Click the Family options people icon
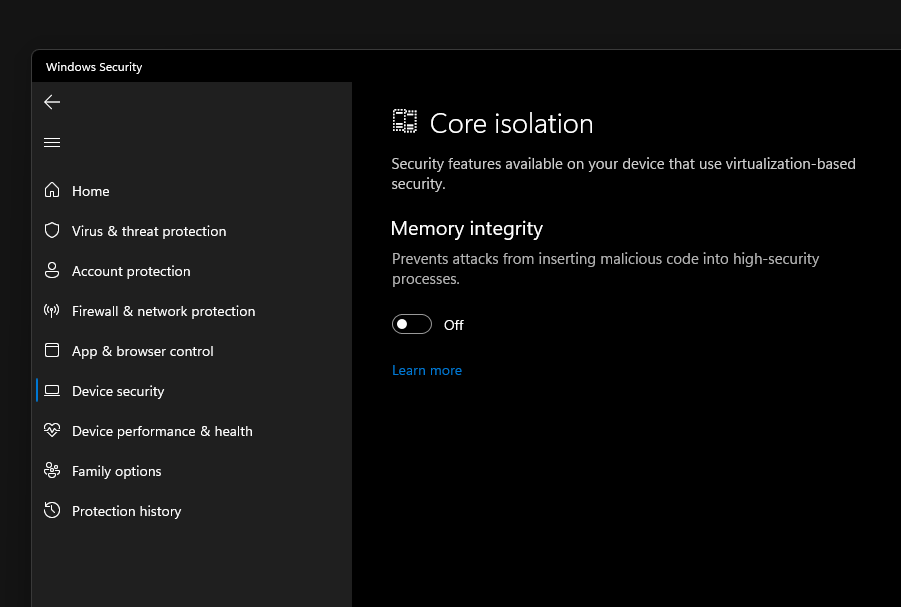This screenshot has height=607, width=901. tap(52, 471)
